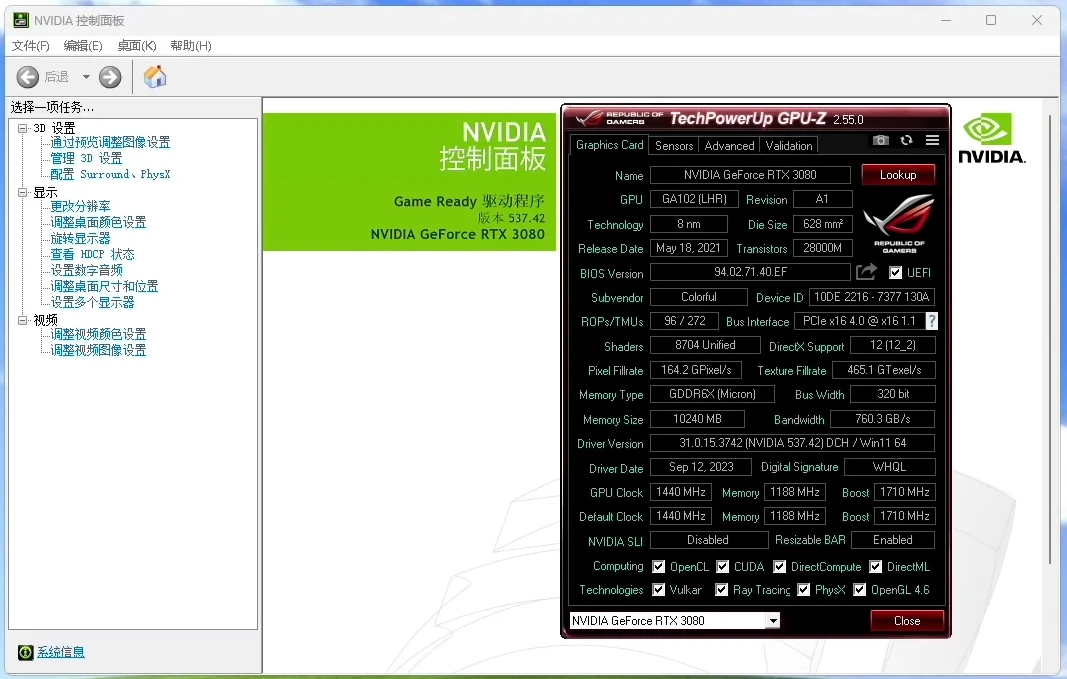This screenshot has height=679, width=1067.
Task: Click the Lookup button
Action: (x=898, y=175)
